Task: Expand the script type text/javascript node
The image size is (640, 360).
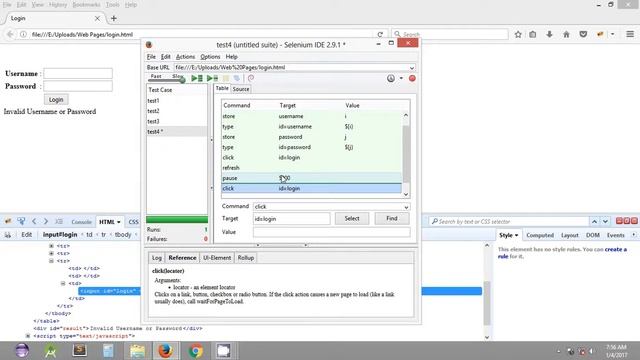Action: point(28,336)
